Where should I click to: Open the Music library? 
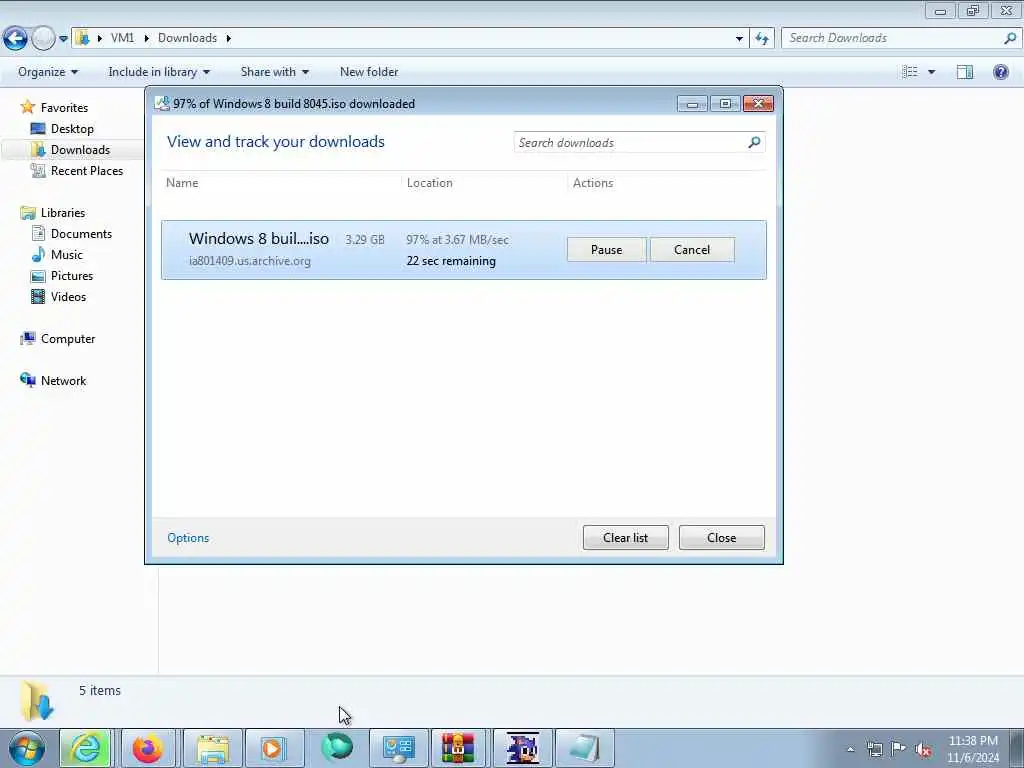coord(67,255)
